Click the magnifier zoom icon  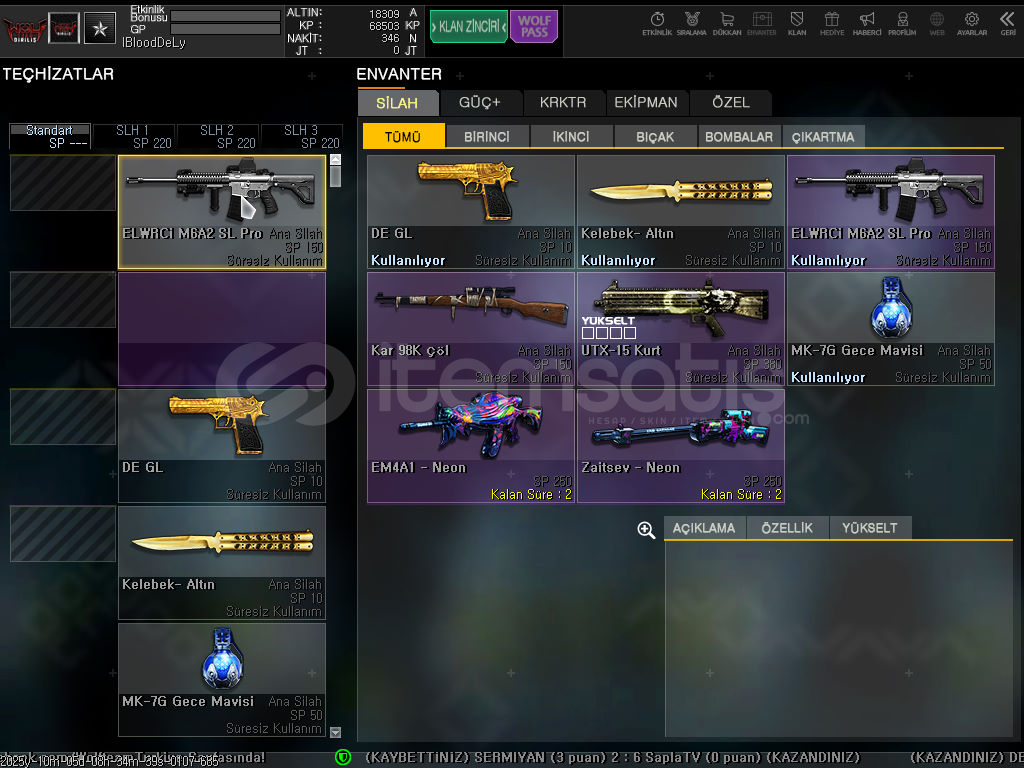(646, 530)
